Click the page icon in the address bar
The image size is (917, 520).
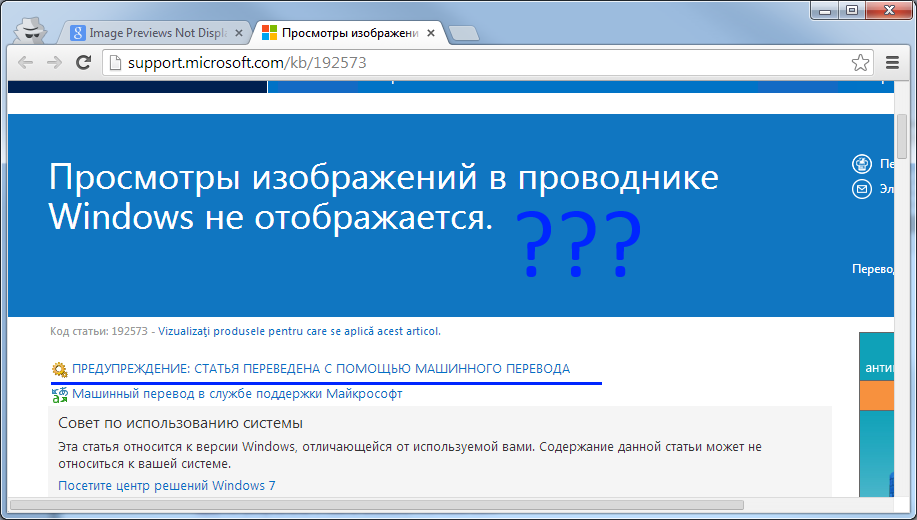pos(116,63)
